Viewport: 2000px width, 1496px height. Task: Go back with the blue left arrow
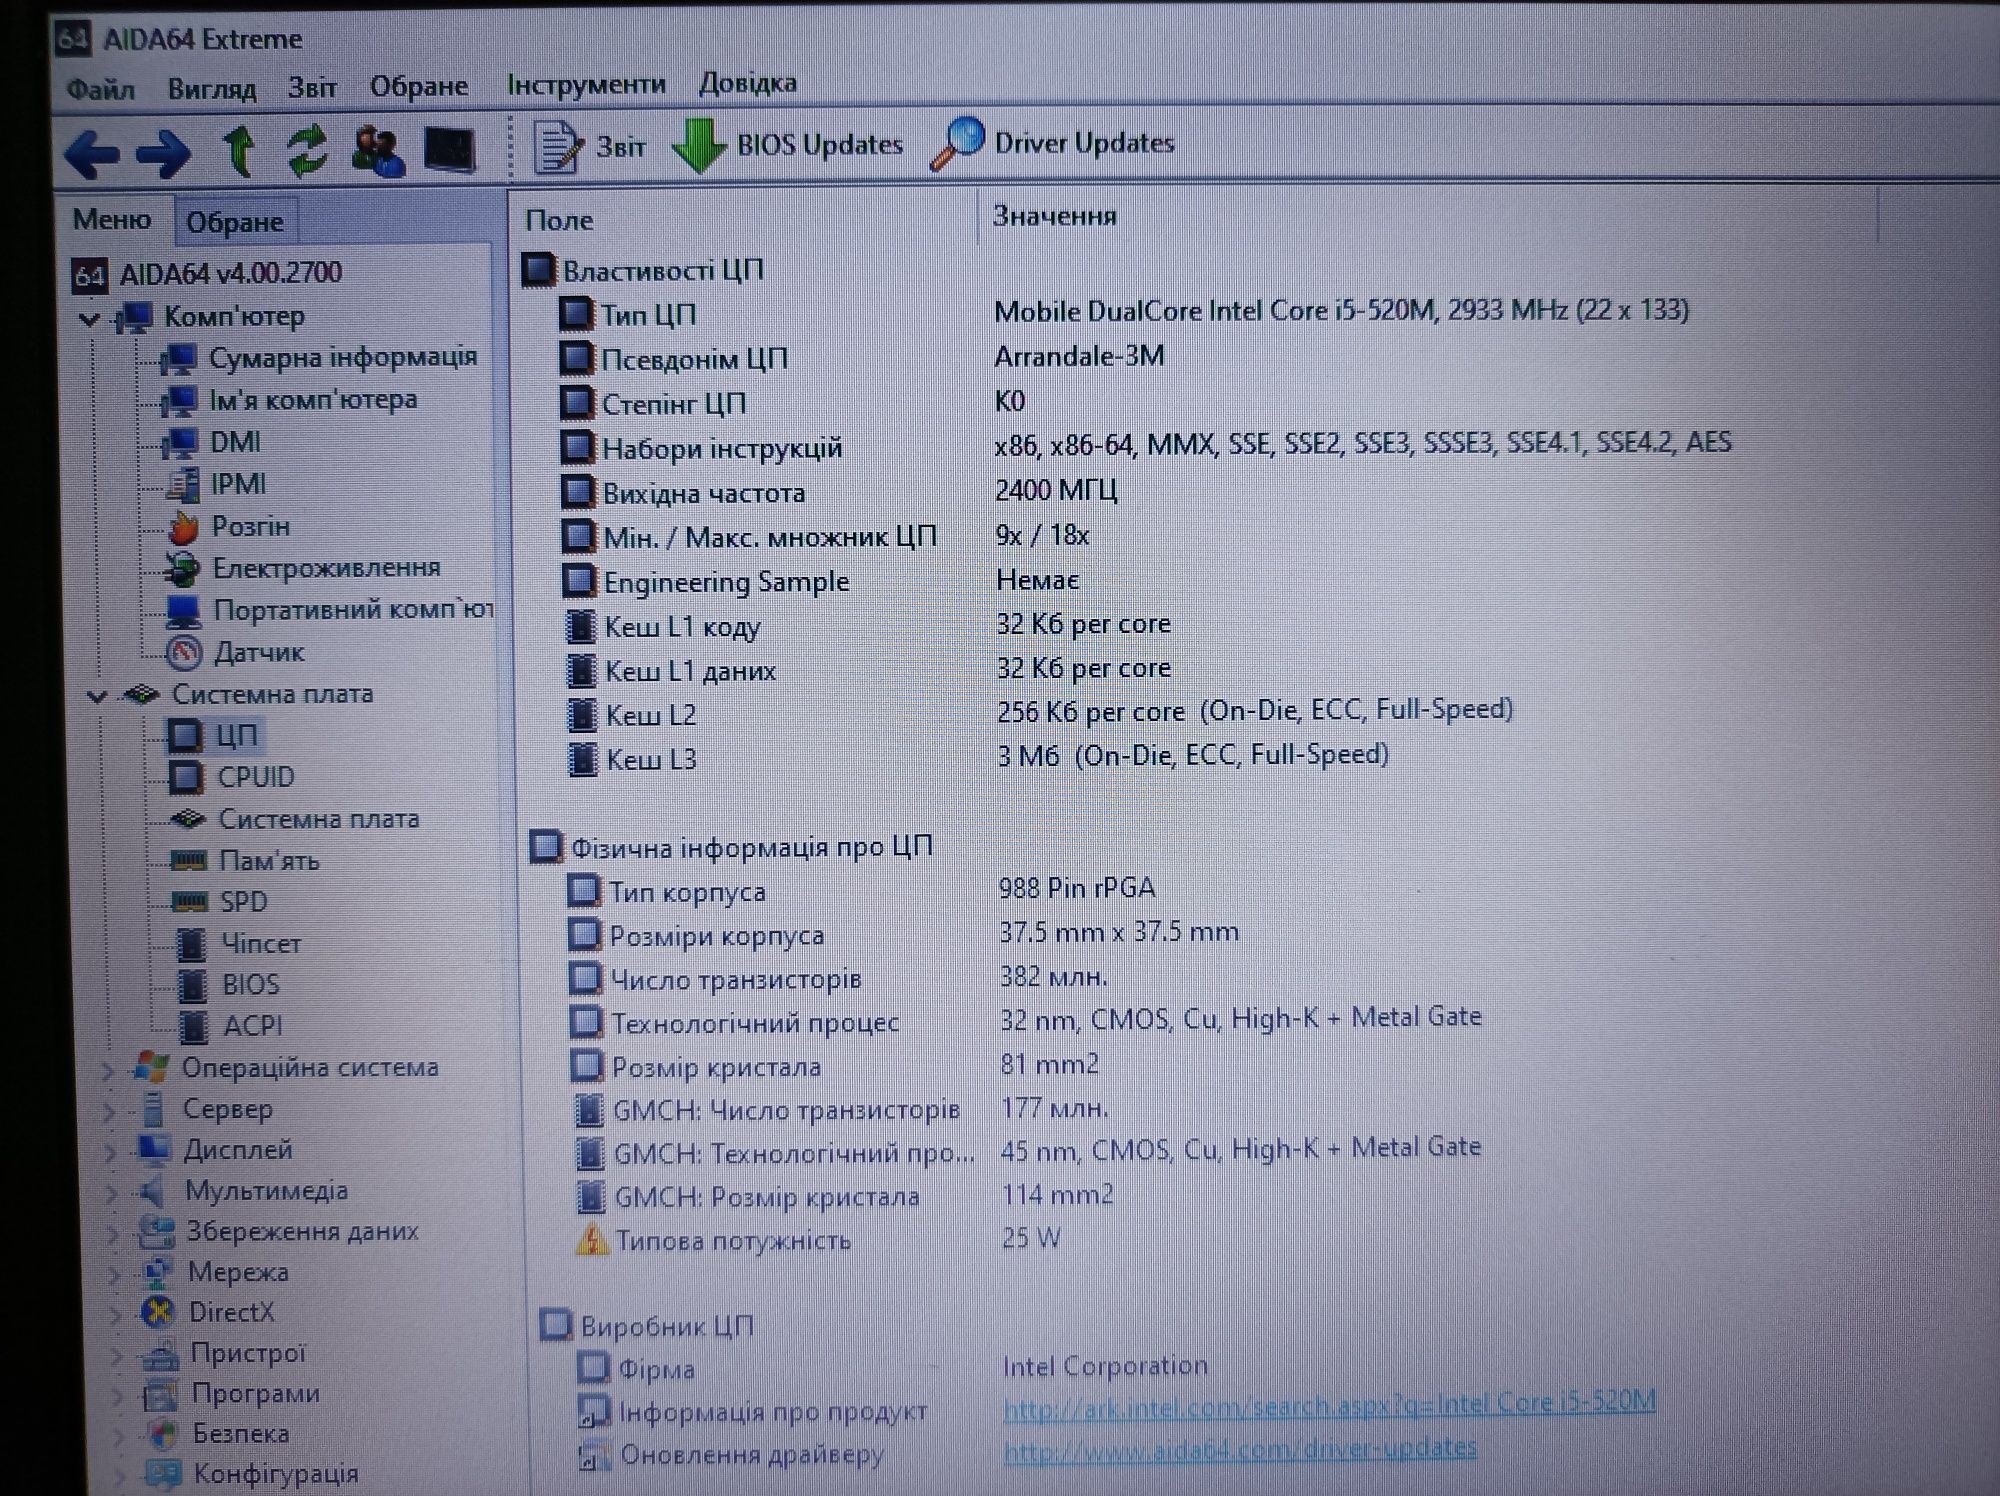pyautogui.click(x=91, y=153)
